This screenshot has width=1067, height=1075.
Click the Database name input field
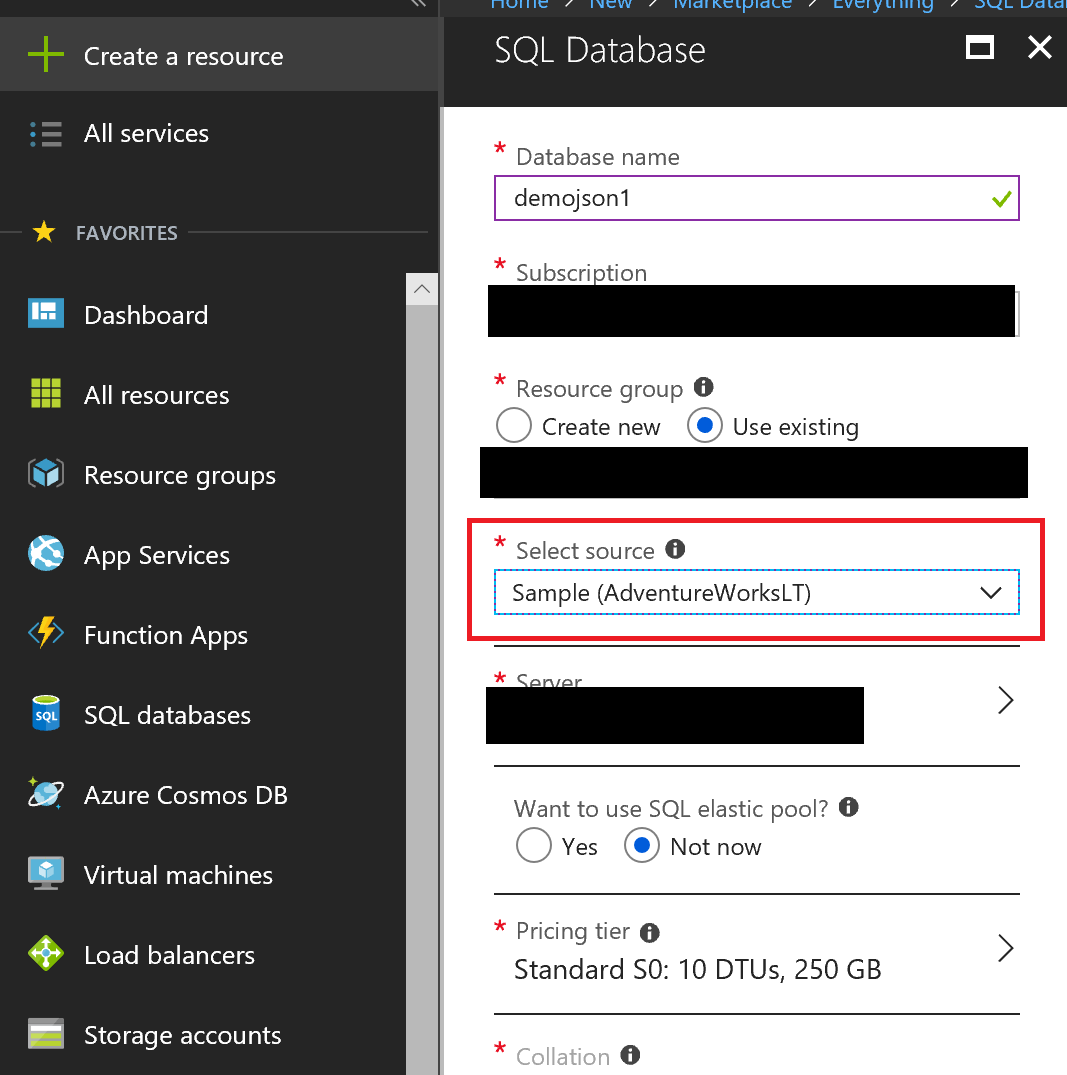pyautogui.click(x=756, y=198)
